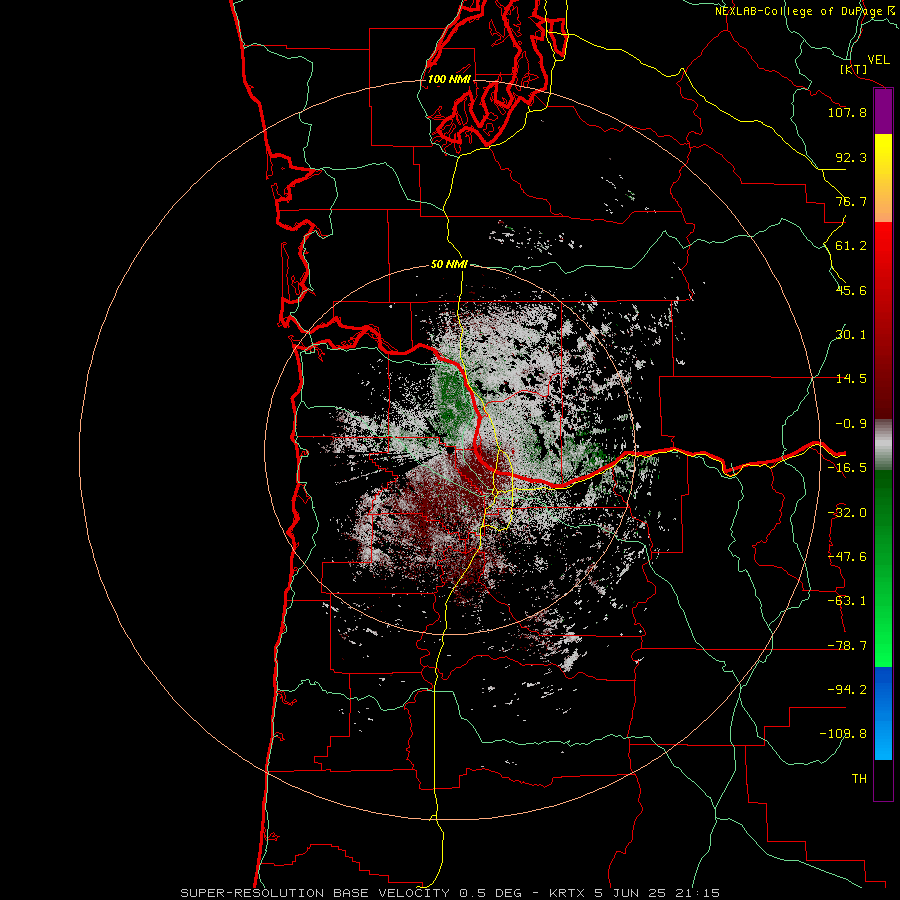Click the -63.1 legend value
900x900 pixels.
coord(847,601)
